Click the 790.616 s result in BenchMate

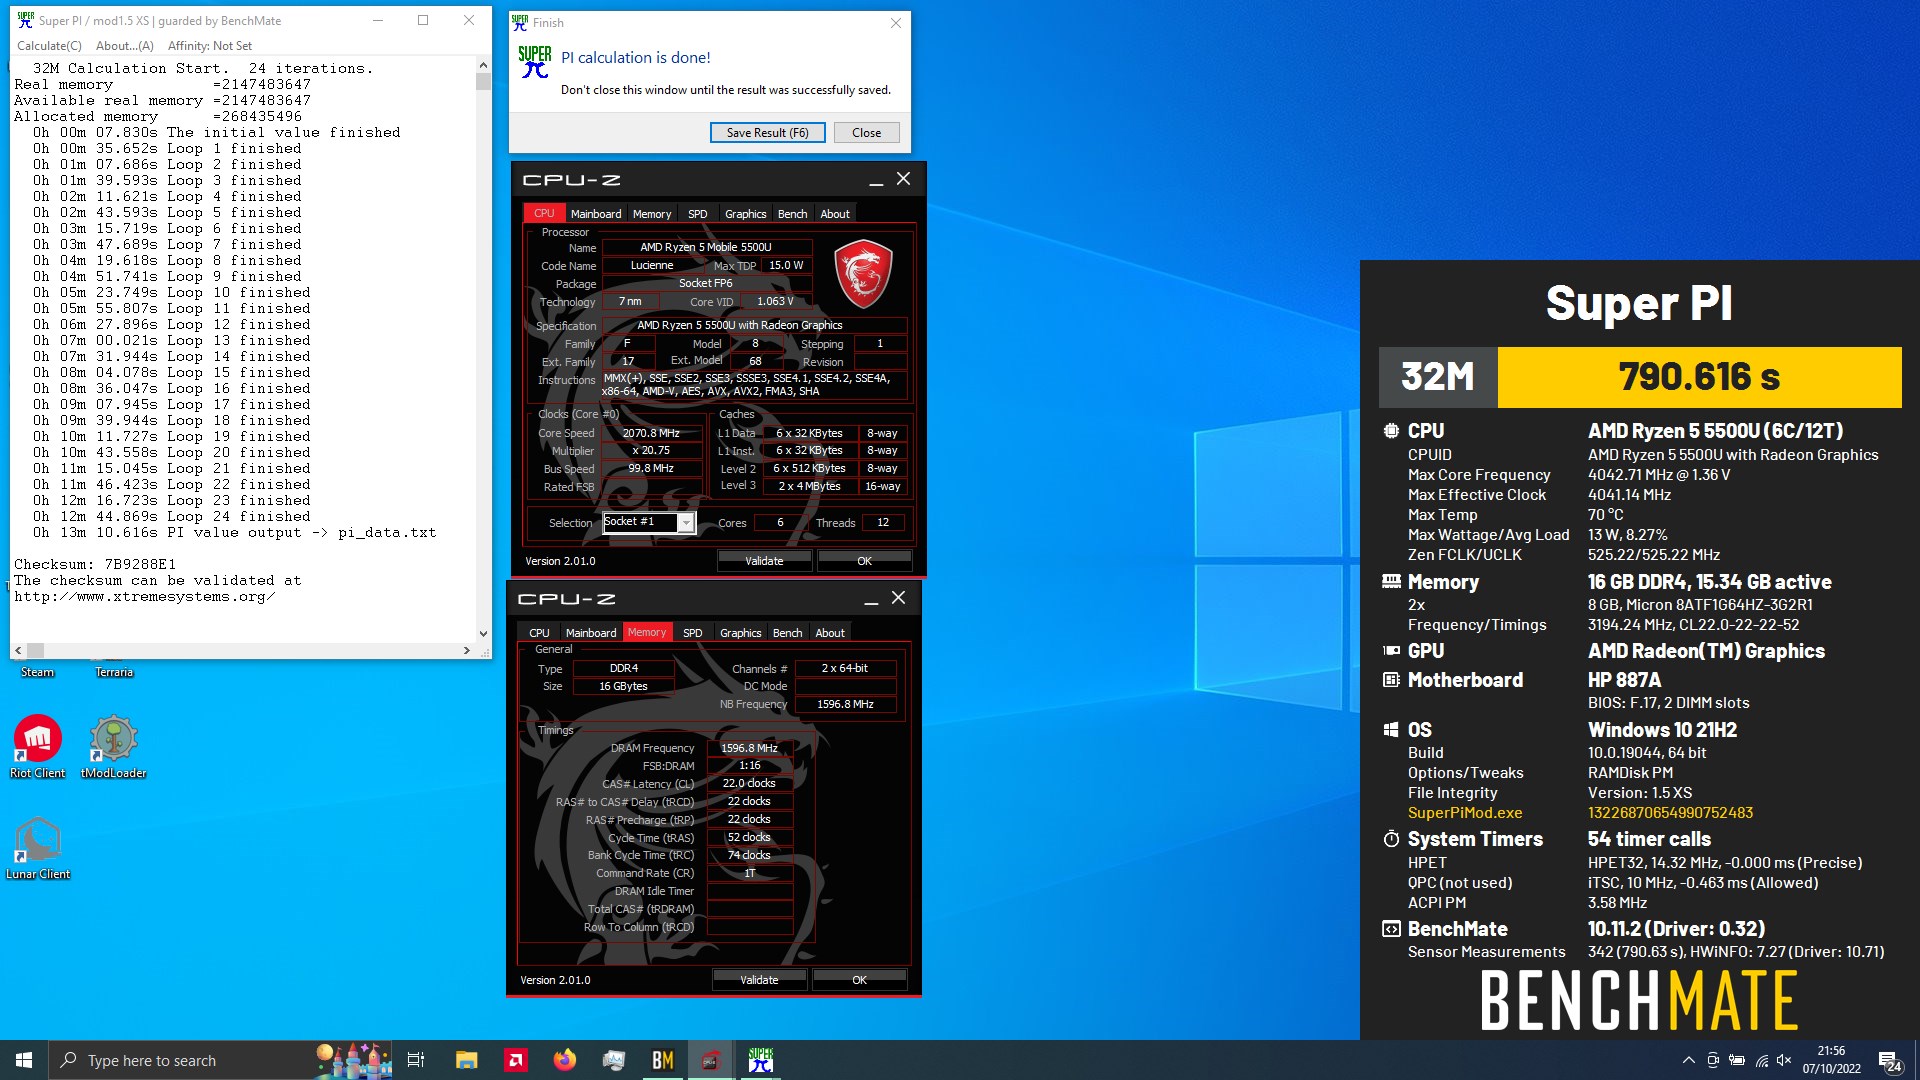click(1699, 377)
